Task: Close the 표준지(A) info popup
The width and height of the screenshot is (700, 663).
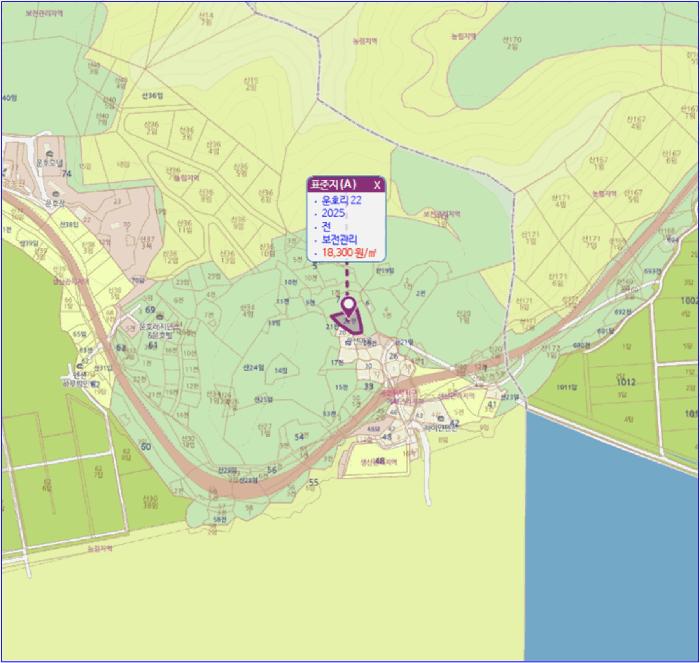Action: 377,184
